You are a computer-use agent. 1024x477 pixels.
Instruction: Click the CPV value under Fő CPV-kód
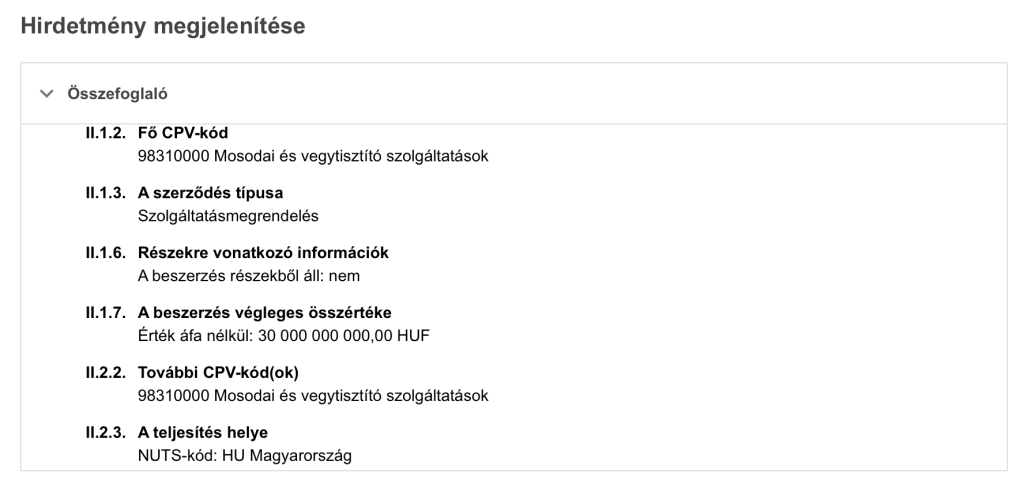click(312, 156)
